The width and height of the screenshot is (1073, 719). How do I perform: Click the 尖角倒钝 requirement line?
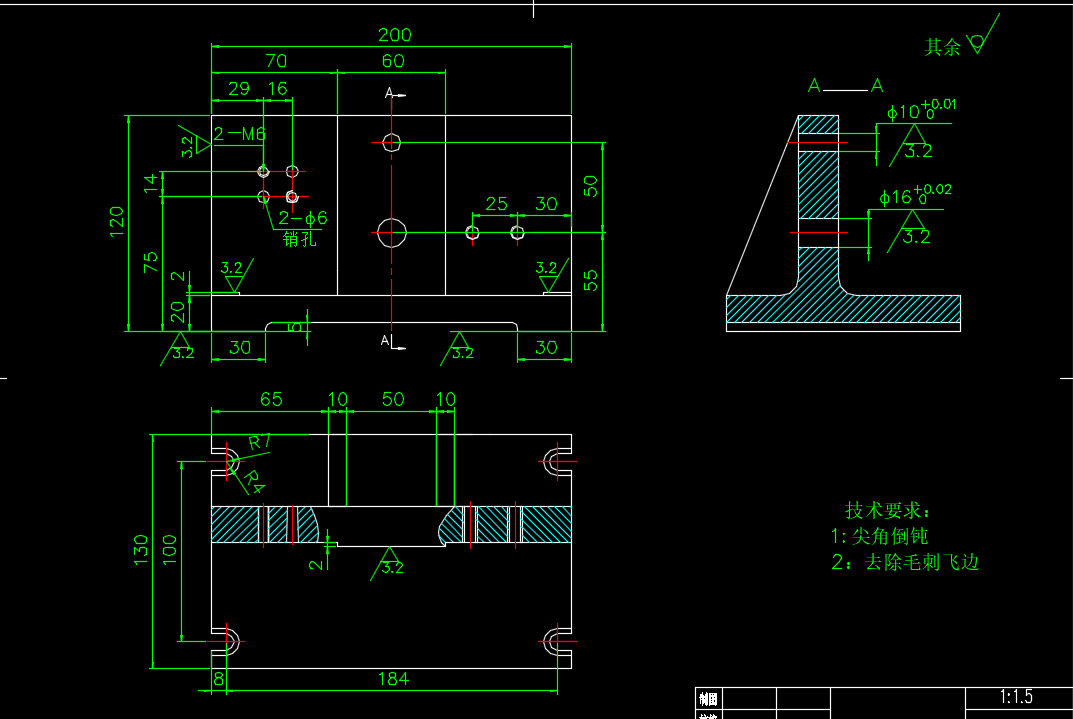point(880,536)
